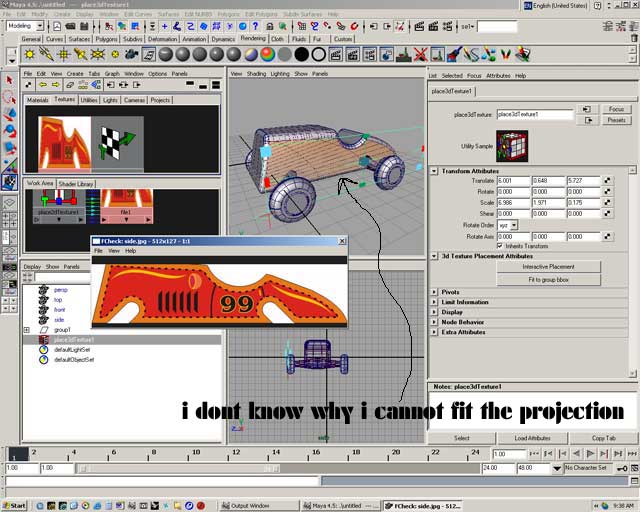Click the trash can icon beside shelf tabs

tap(634, 38)
